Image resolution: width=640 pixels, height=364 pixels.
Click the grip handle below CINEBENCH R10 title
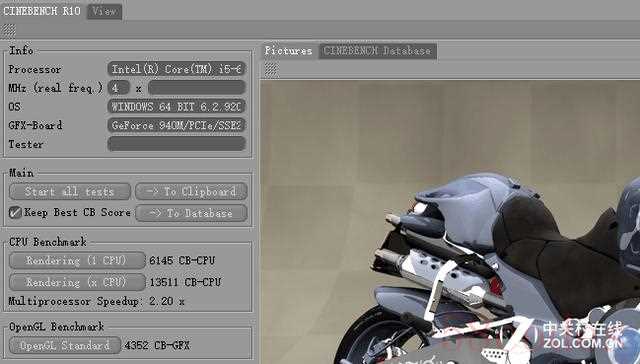(x=8, y=31)
